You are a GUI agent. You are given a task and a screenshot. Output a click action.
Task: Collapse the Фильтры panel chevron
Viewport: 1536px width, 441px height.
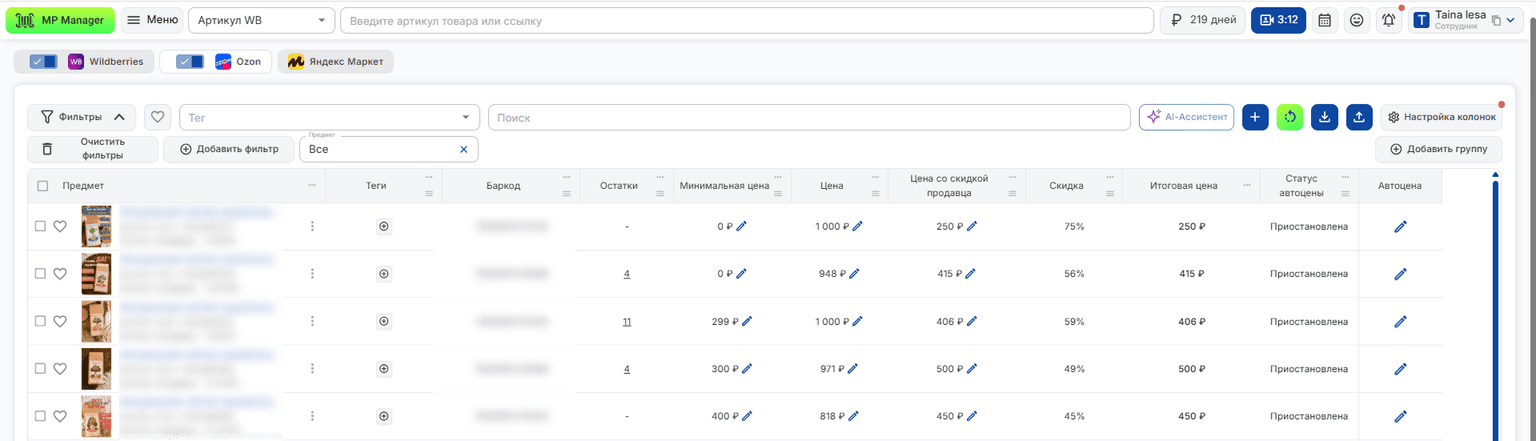coord(119,117)
